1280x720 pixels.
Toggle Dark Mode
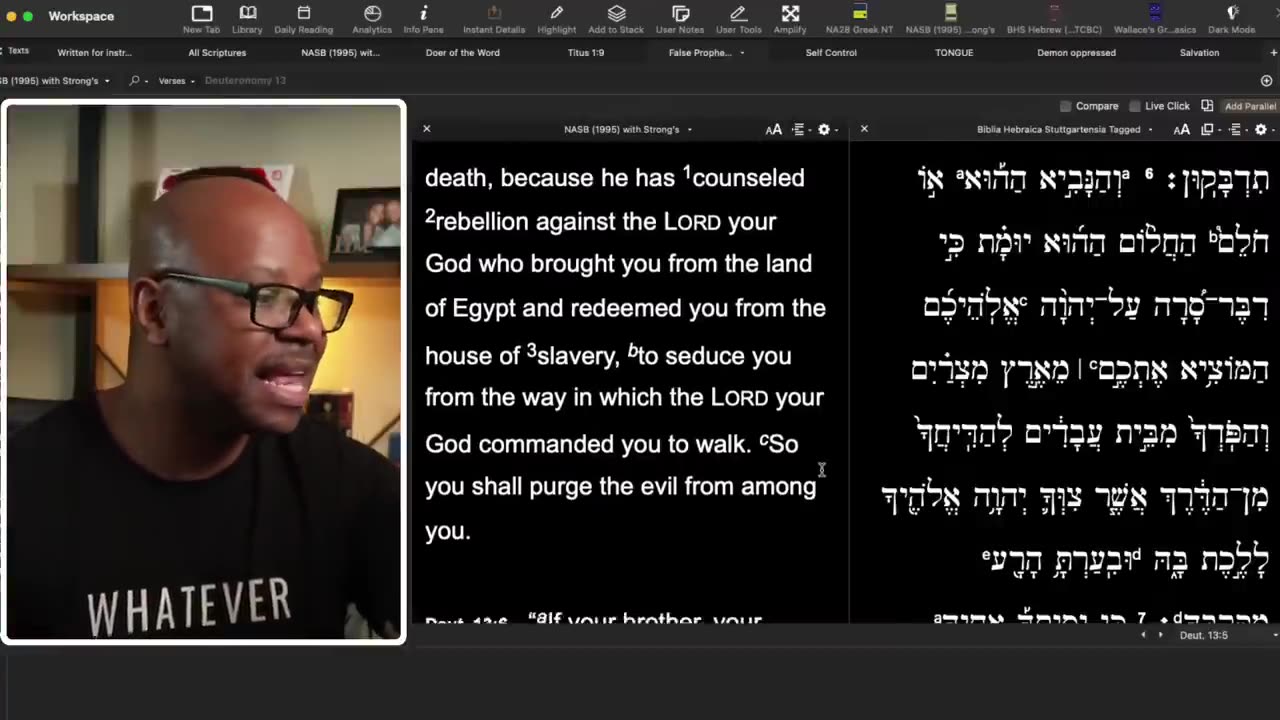(x=1232, y=18)
